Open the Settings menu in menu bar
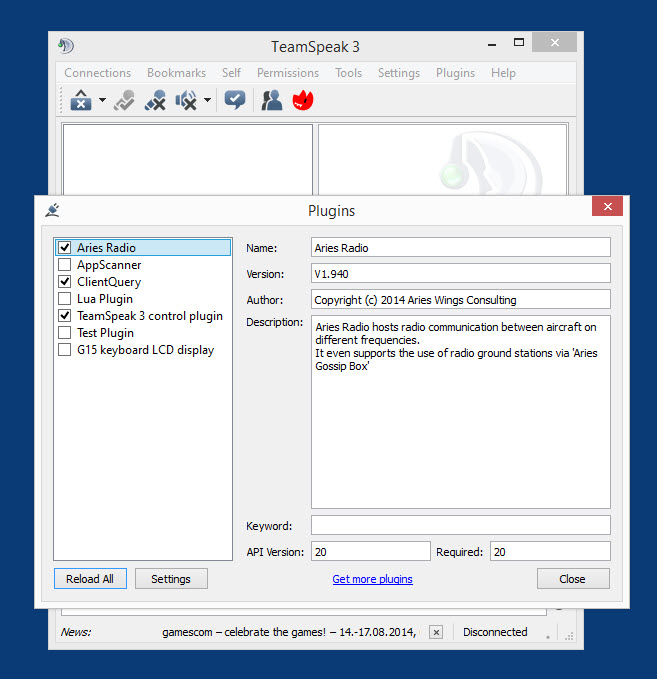Viewport: 657px width, 679px height. click(x=399, y=73)
